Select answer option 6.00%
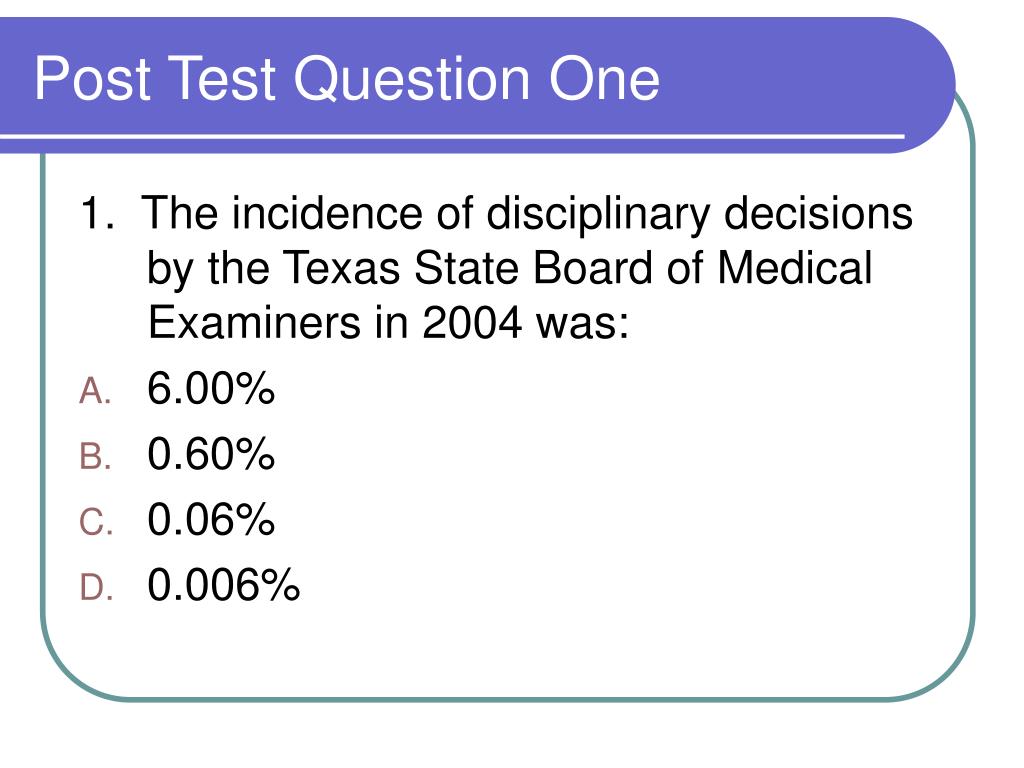1024x768 pixels. click(211, 389)
